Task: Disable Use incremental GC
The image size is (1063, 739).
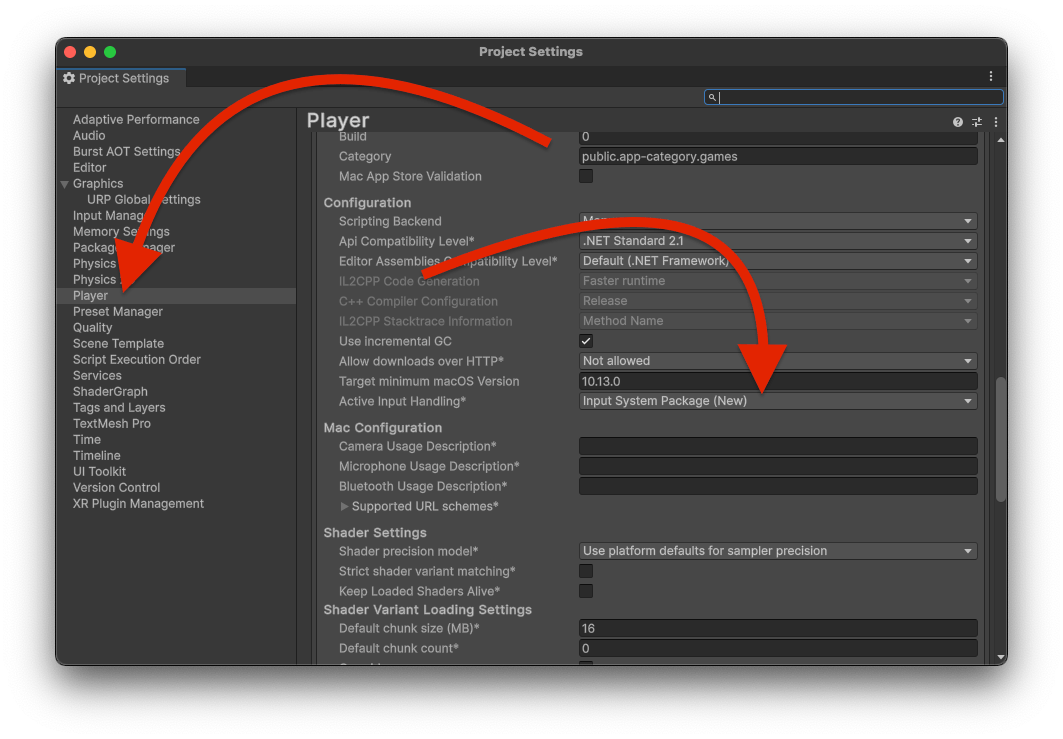Action: tap(584, 340)
